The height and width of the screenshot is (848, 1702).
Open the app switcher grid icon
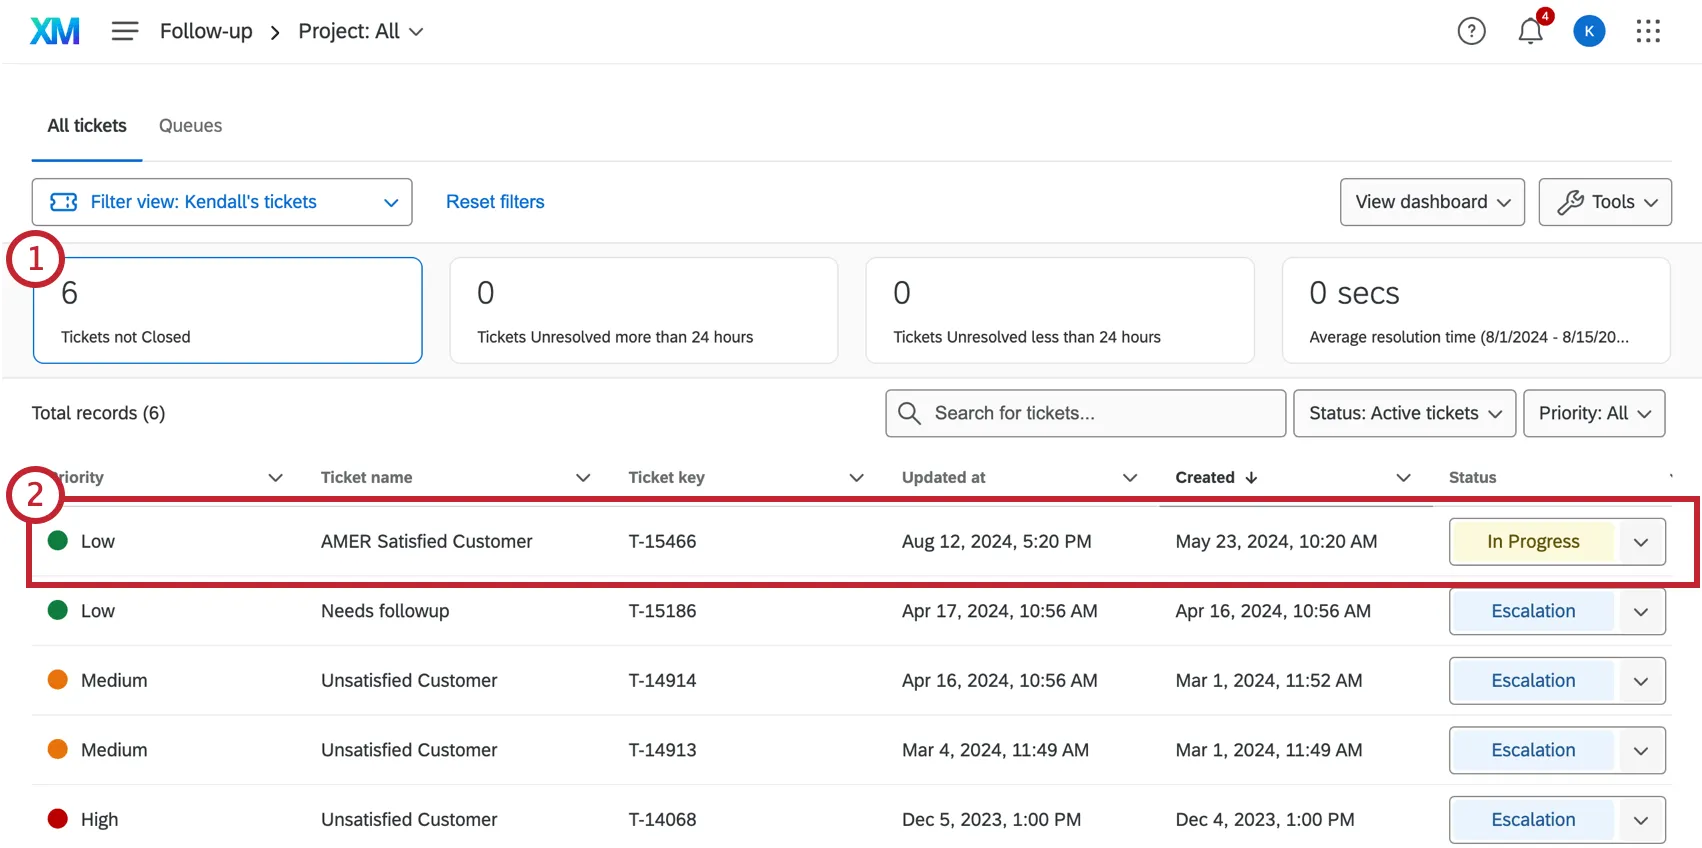pyautogui.click(x=1648, y=32)
